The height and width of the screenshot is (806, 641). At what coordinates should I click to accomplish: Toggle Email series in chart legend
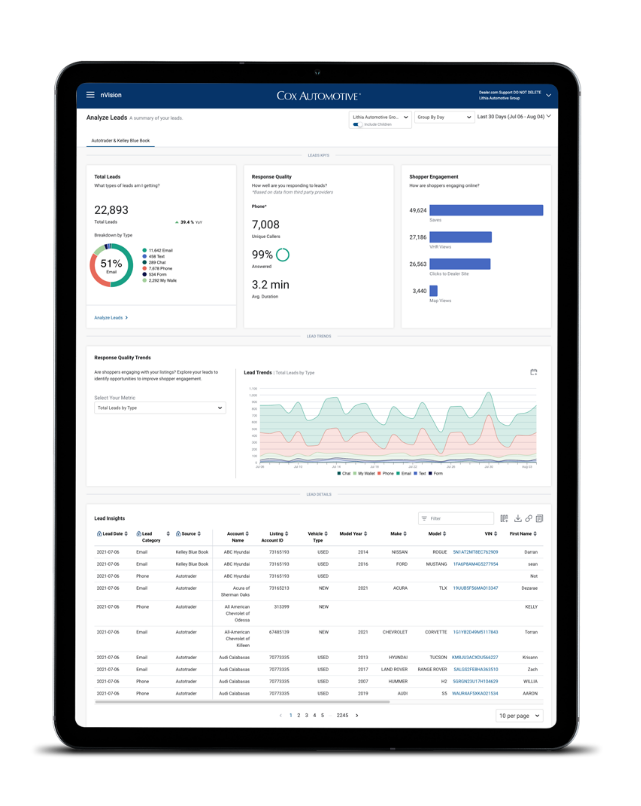click(x=404, y=473)
